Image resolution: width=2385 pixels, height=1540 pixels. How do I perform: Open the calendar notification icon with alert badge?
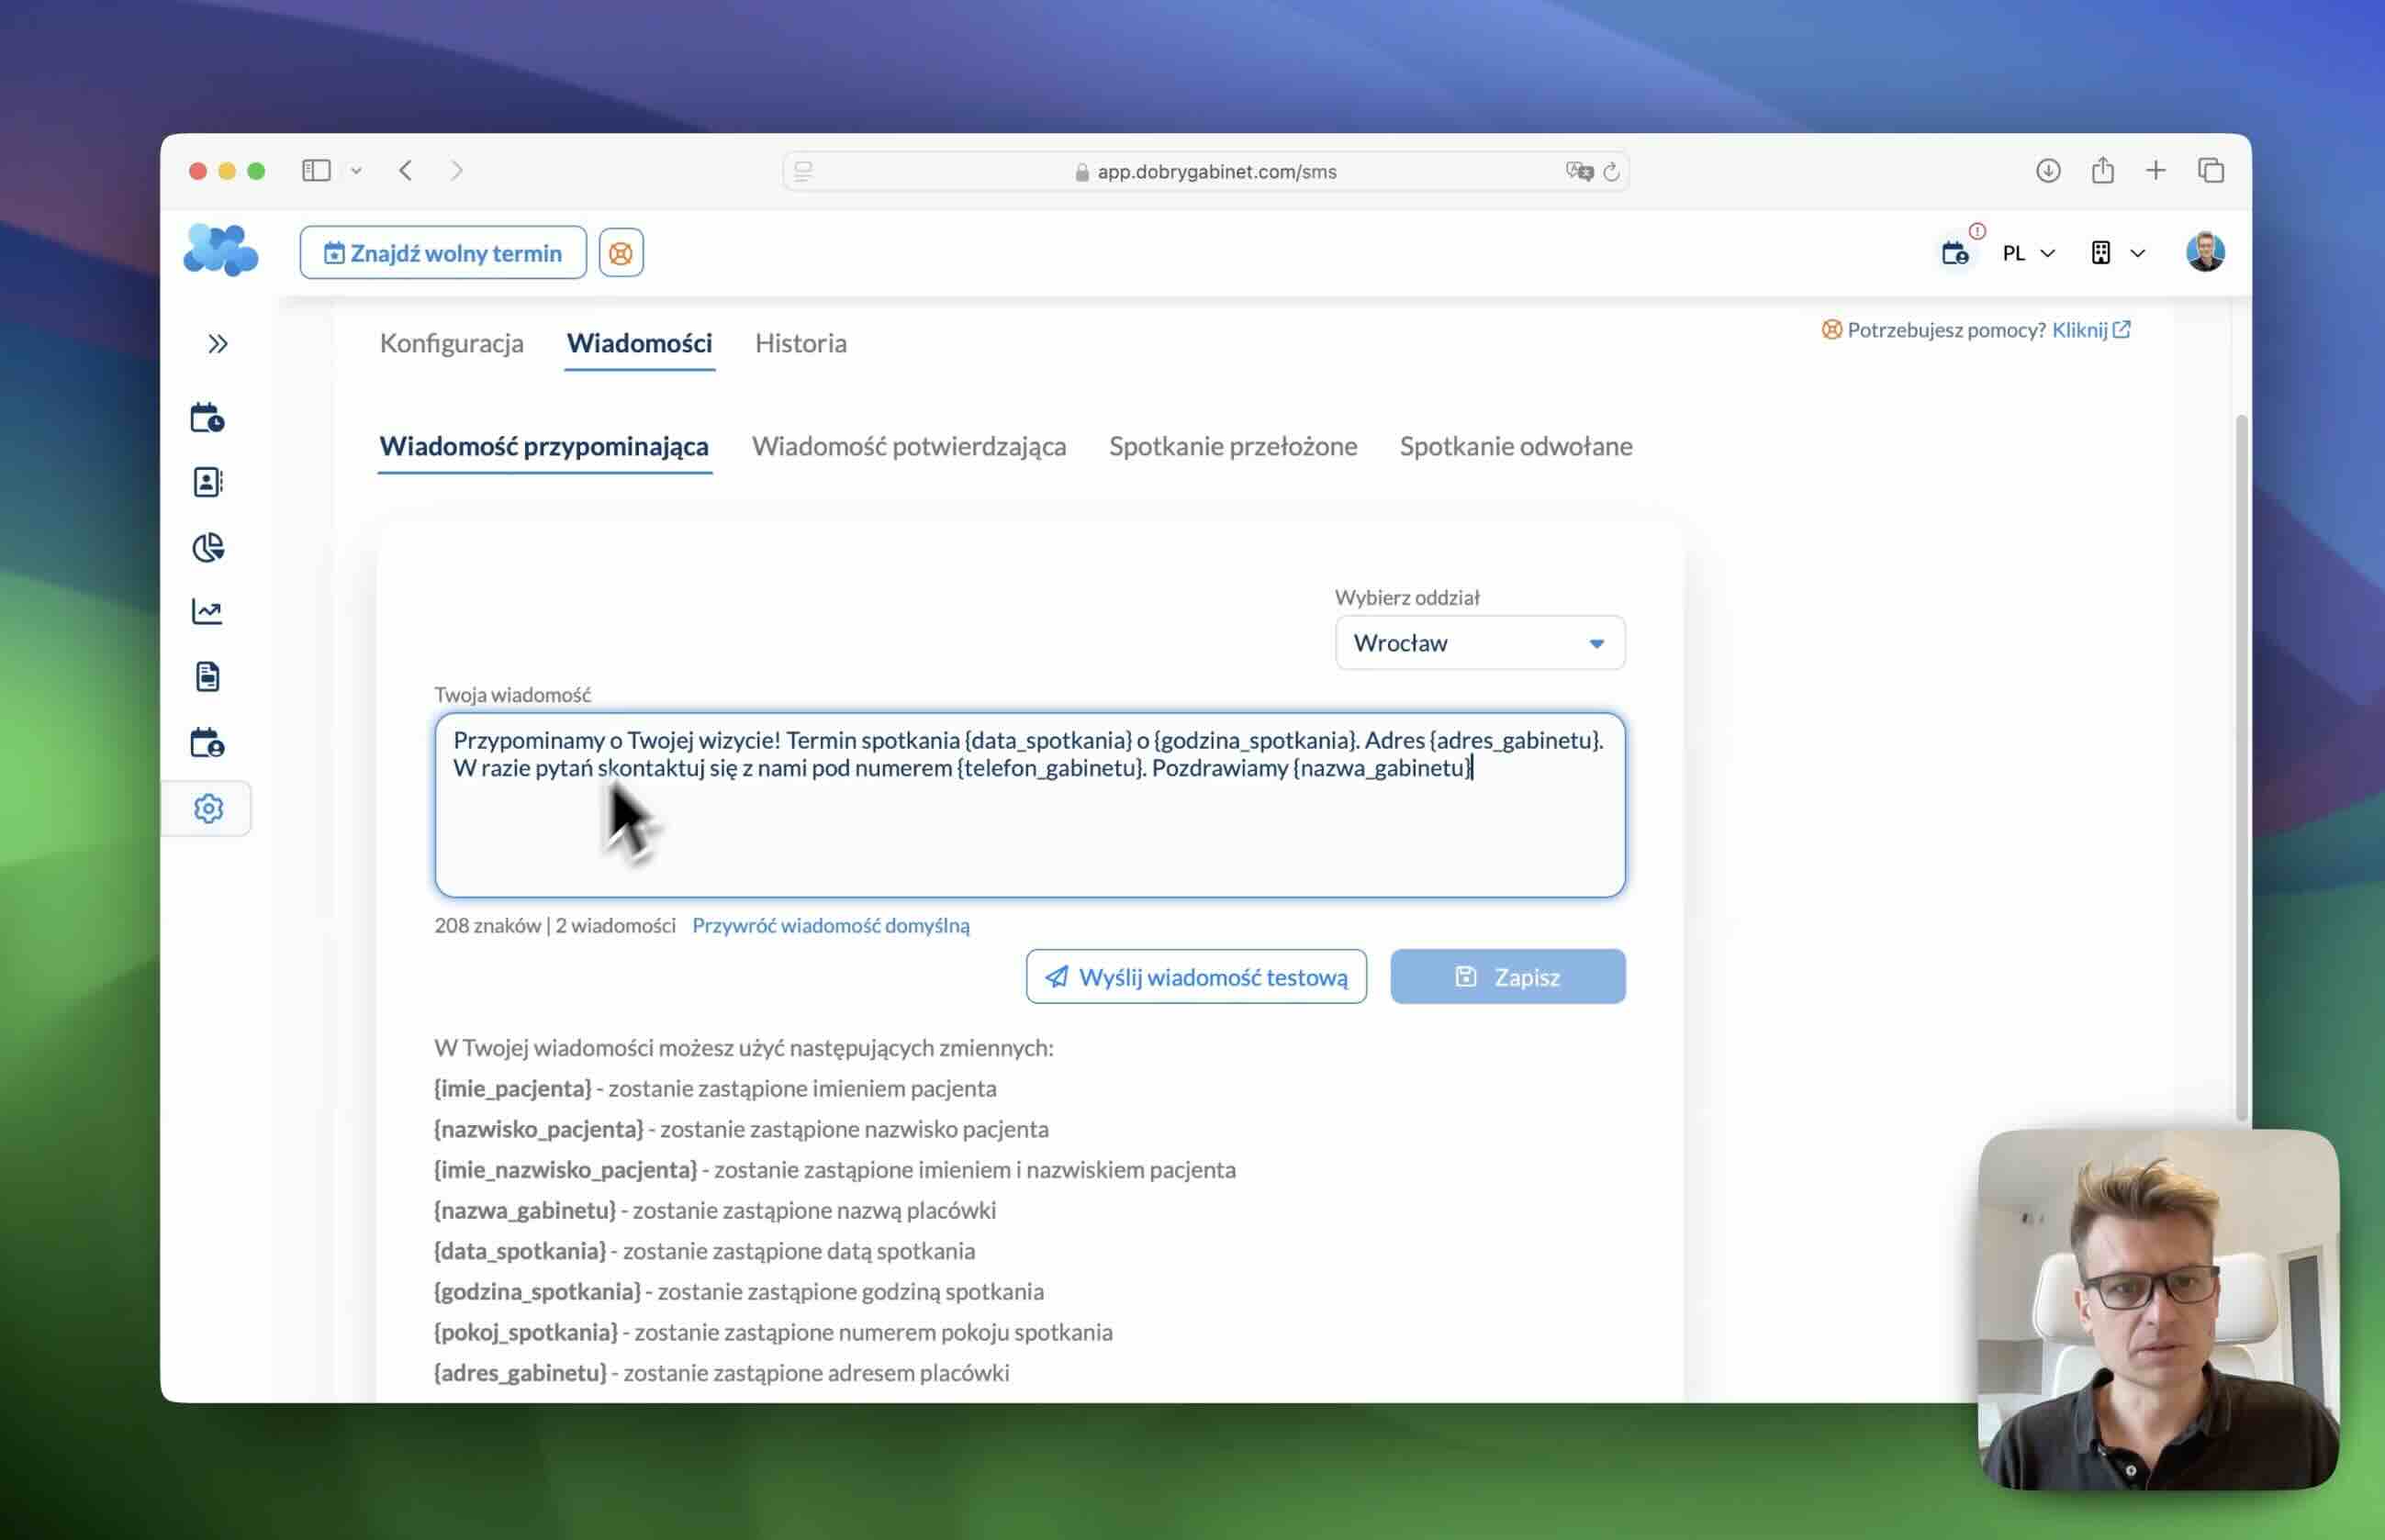pyautogui.click(x=1956, y=253)
